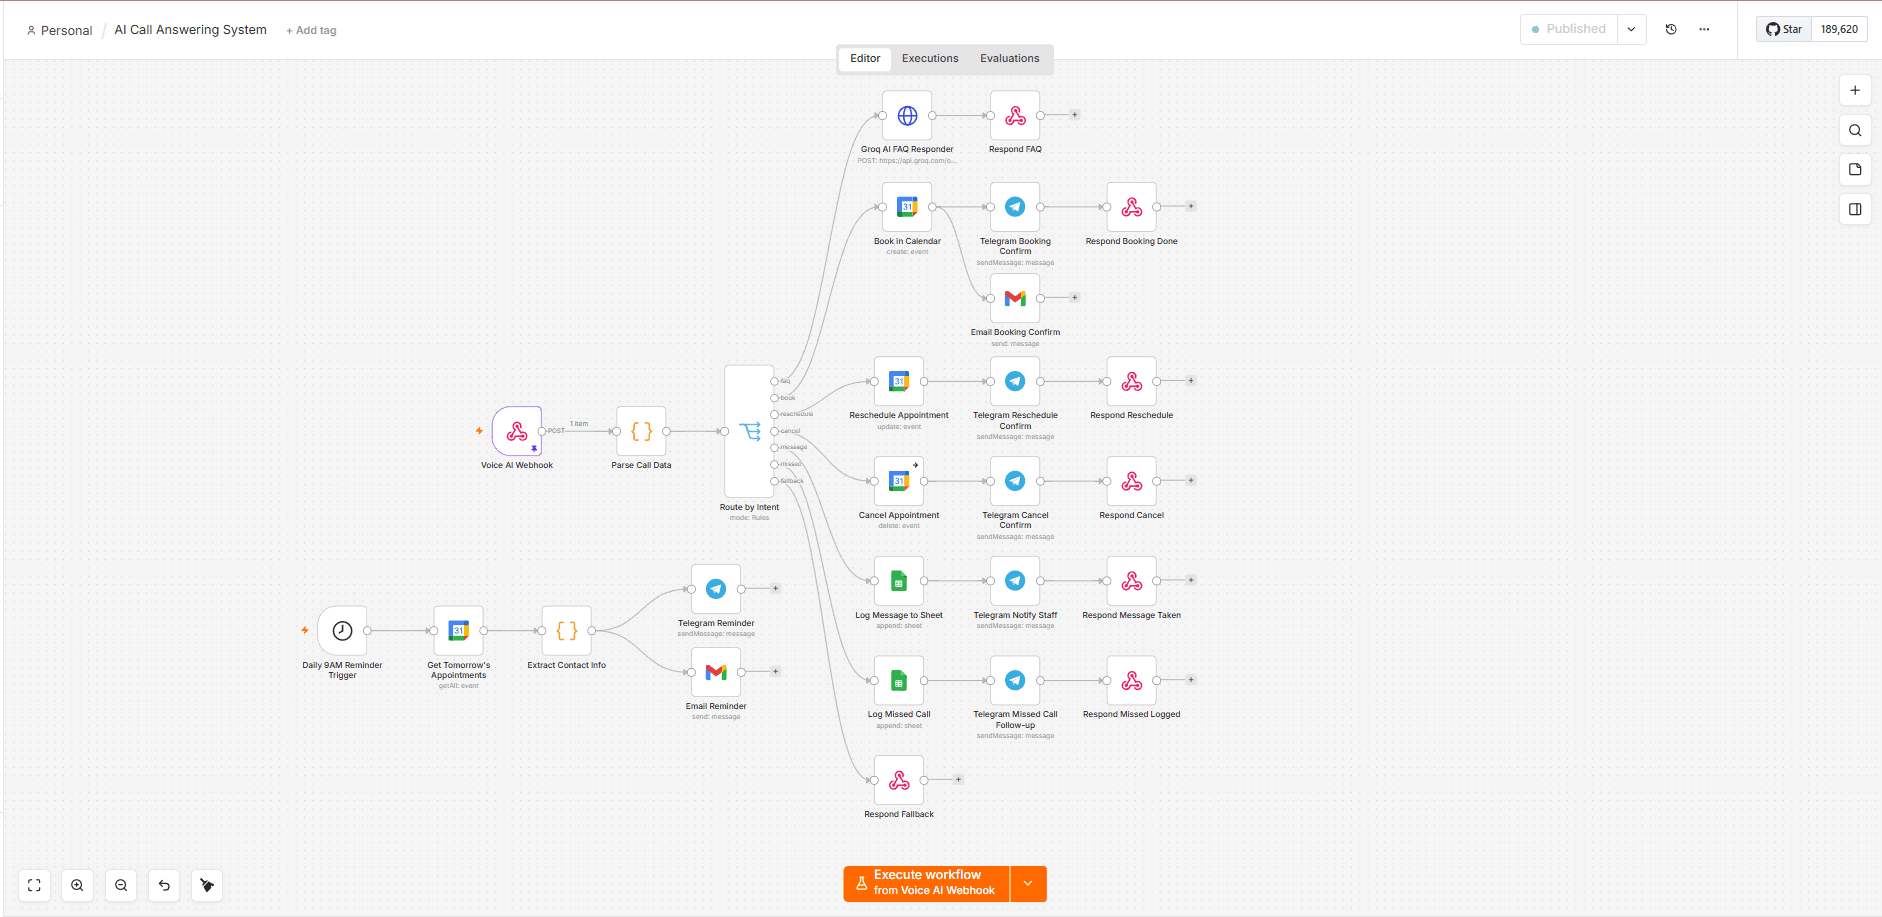Select the Reschedule Appointment calendar node

(x=899, y=381)
